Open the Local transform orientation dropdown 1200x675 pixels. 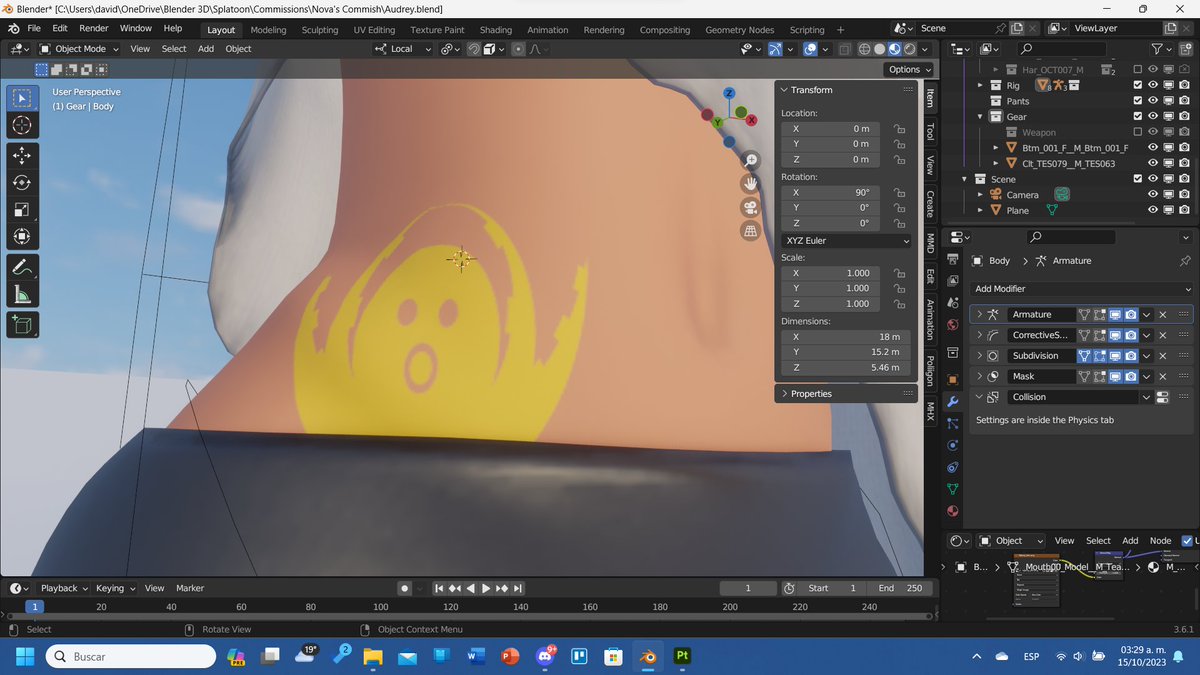[403, 49]
